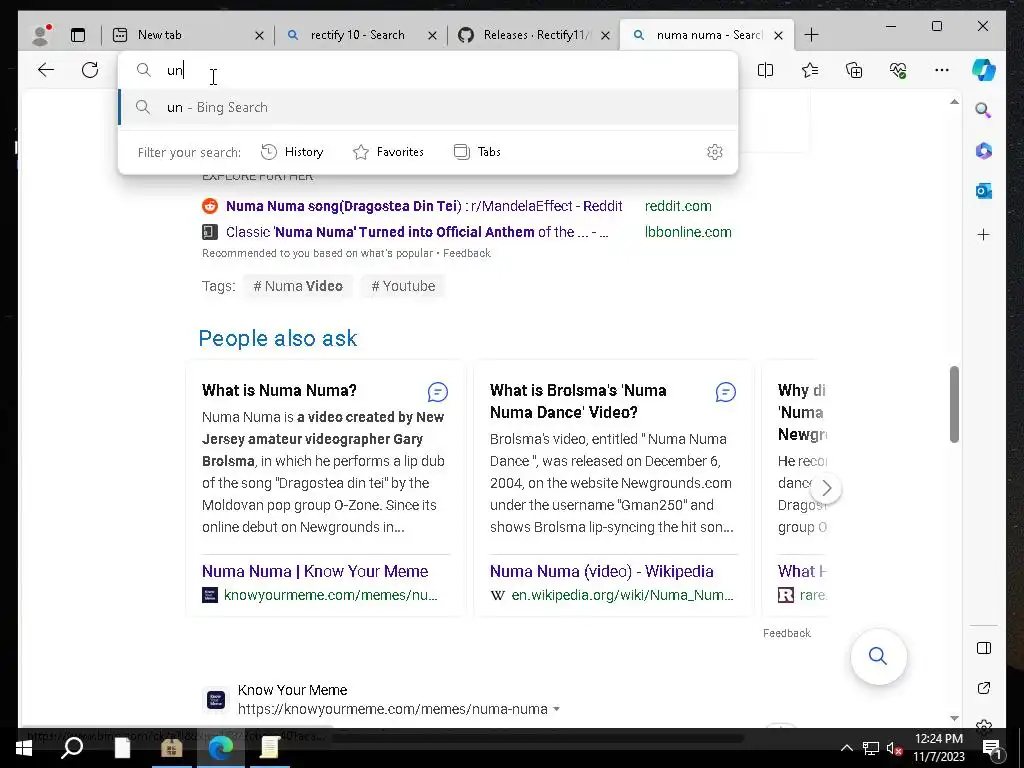Viewport: 1024px width, 768px height.
Task: Add a sidebar app with plus icon
Action: [984, 234]
